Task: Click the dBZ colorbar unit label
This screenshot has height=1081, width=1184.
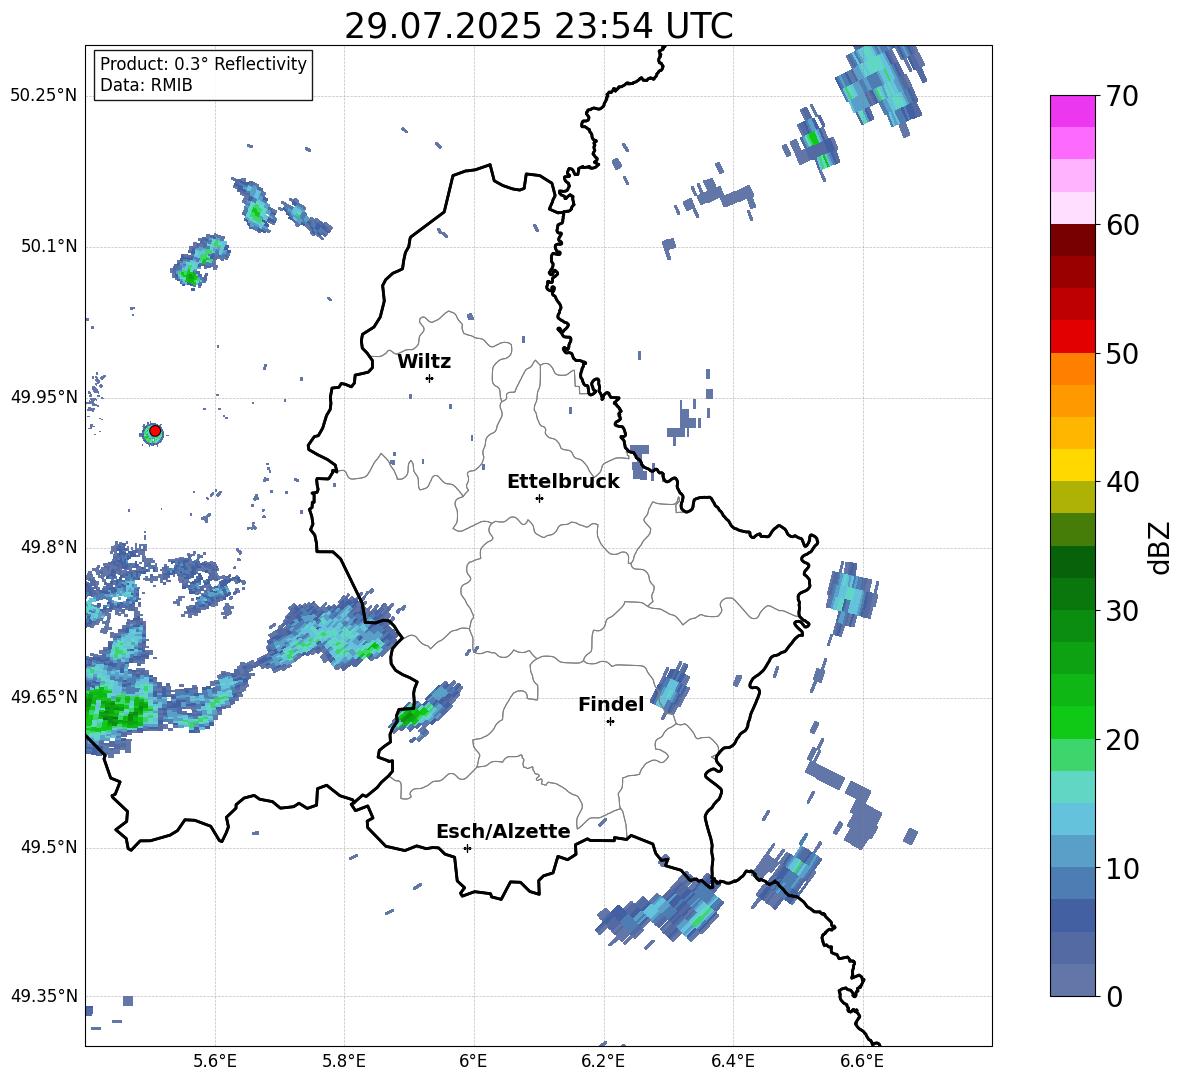Action: coord(1159,547)
